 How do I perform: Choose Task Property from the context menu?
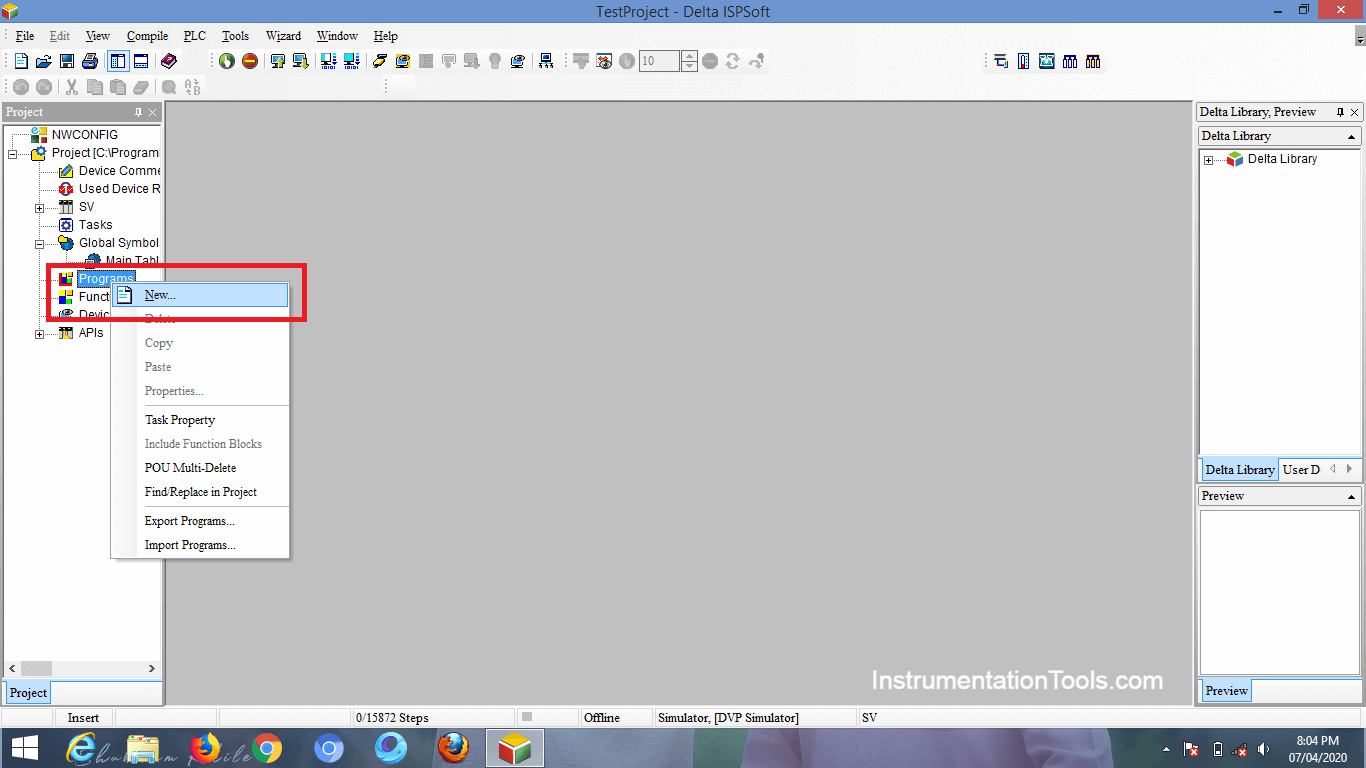200,420
